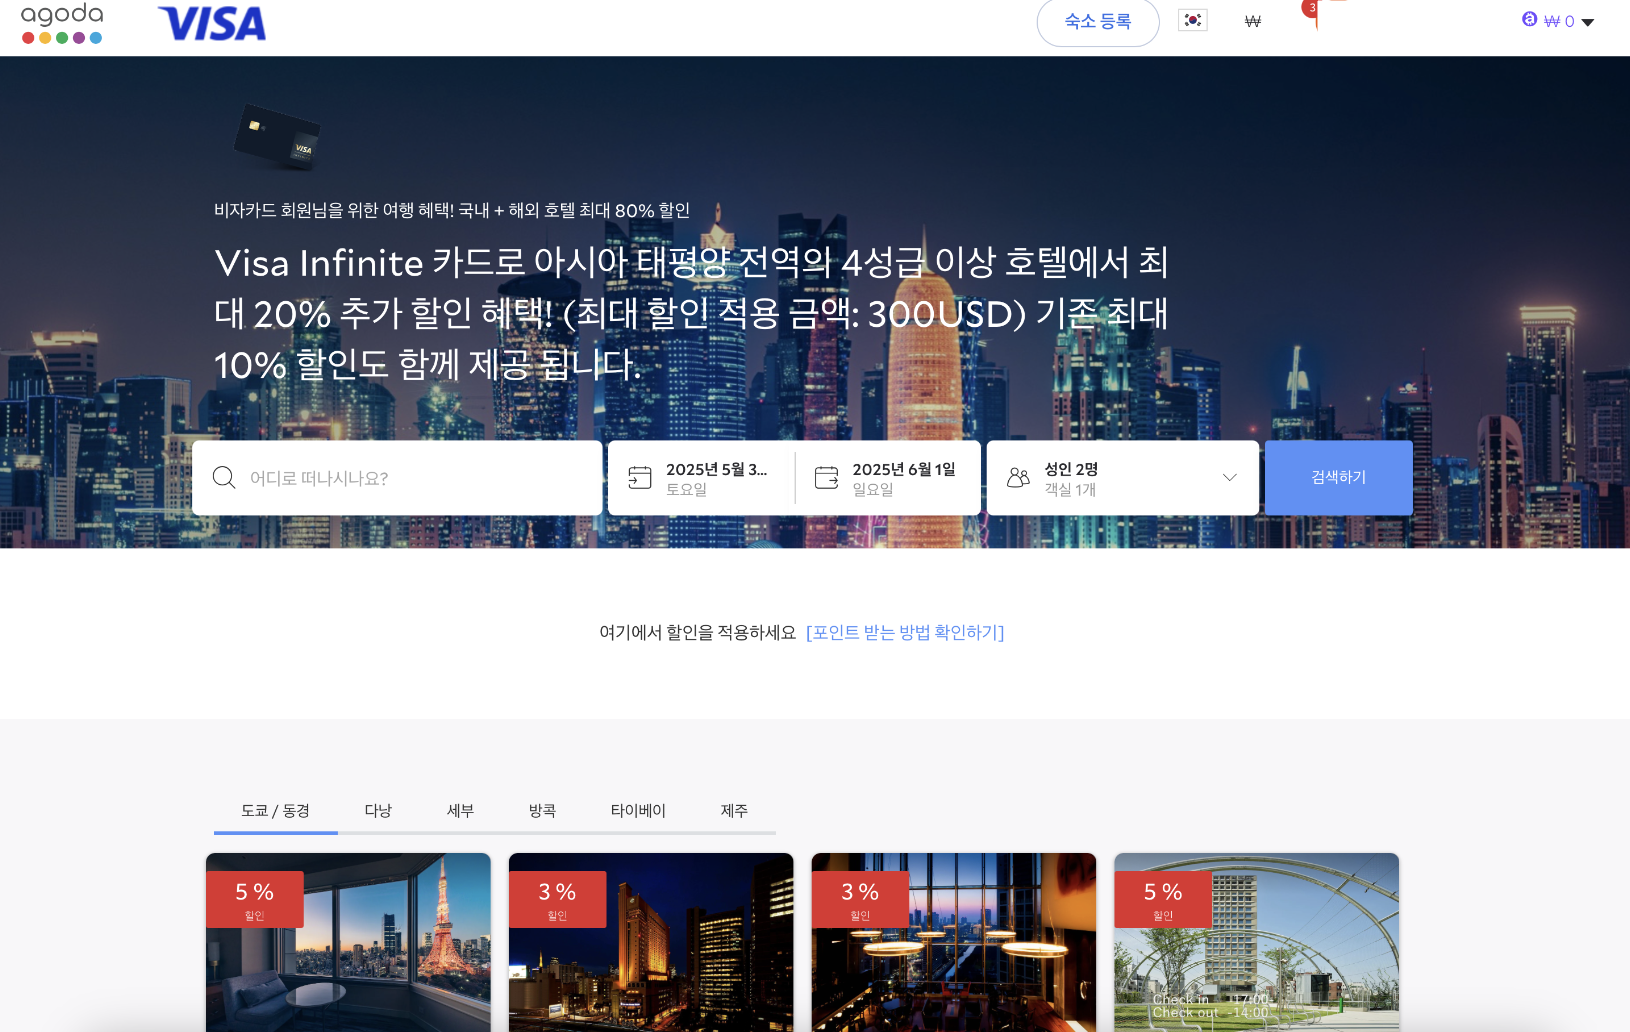Click the guests people icon

(x=1018, y=478)
